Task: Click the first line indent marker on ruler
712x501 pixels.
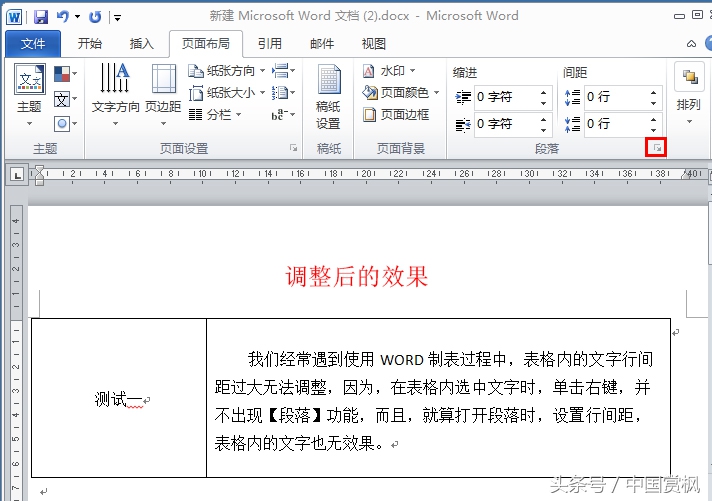Action: pyautogui.click(x=40, y=170)
